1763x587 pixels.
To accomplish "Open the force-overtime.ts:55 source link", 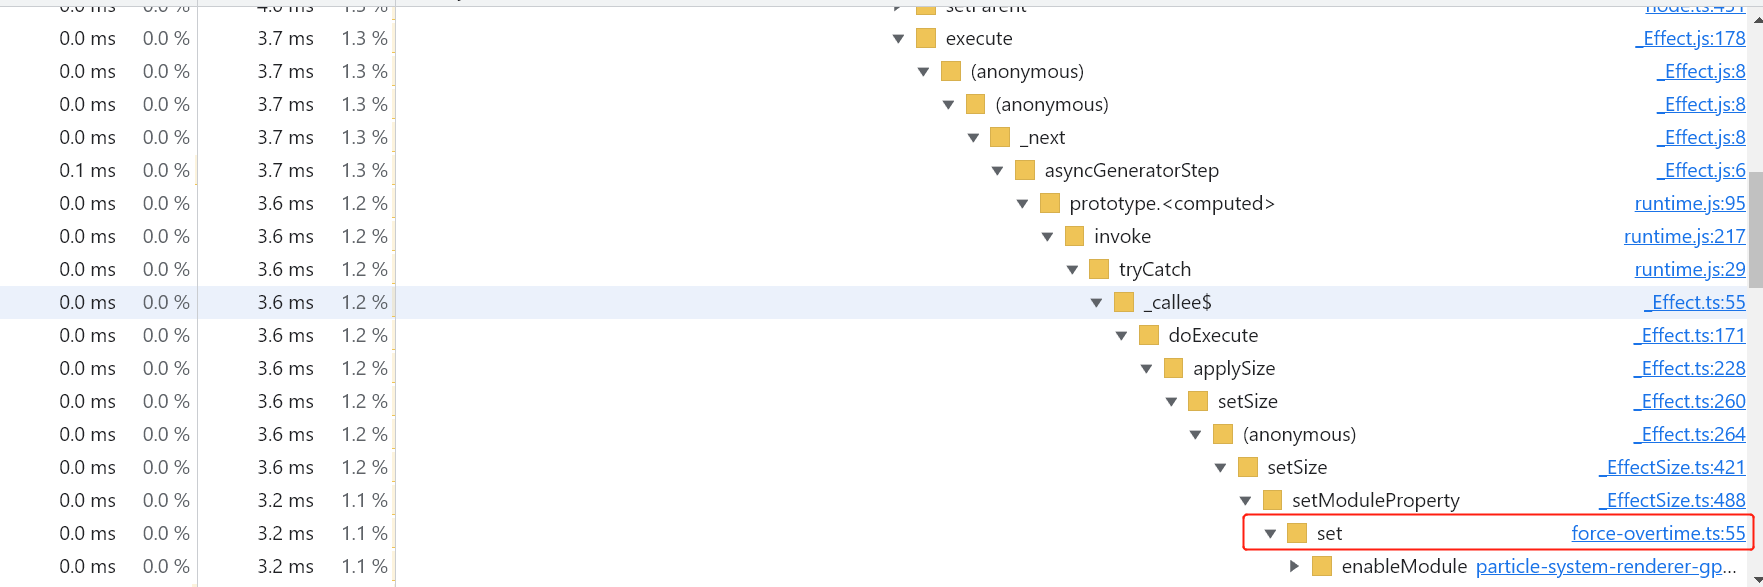I will coord(1658,534).
